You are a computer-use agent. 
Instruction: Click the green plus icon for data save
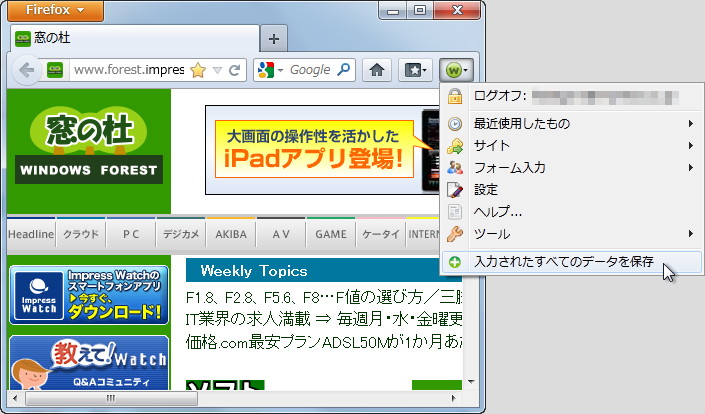[455, 262]
